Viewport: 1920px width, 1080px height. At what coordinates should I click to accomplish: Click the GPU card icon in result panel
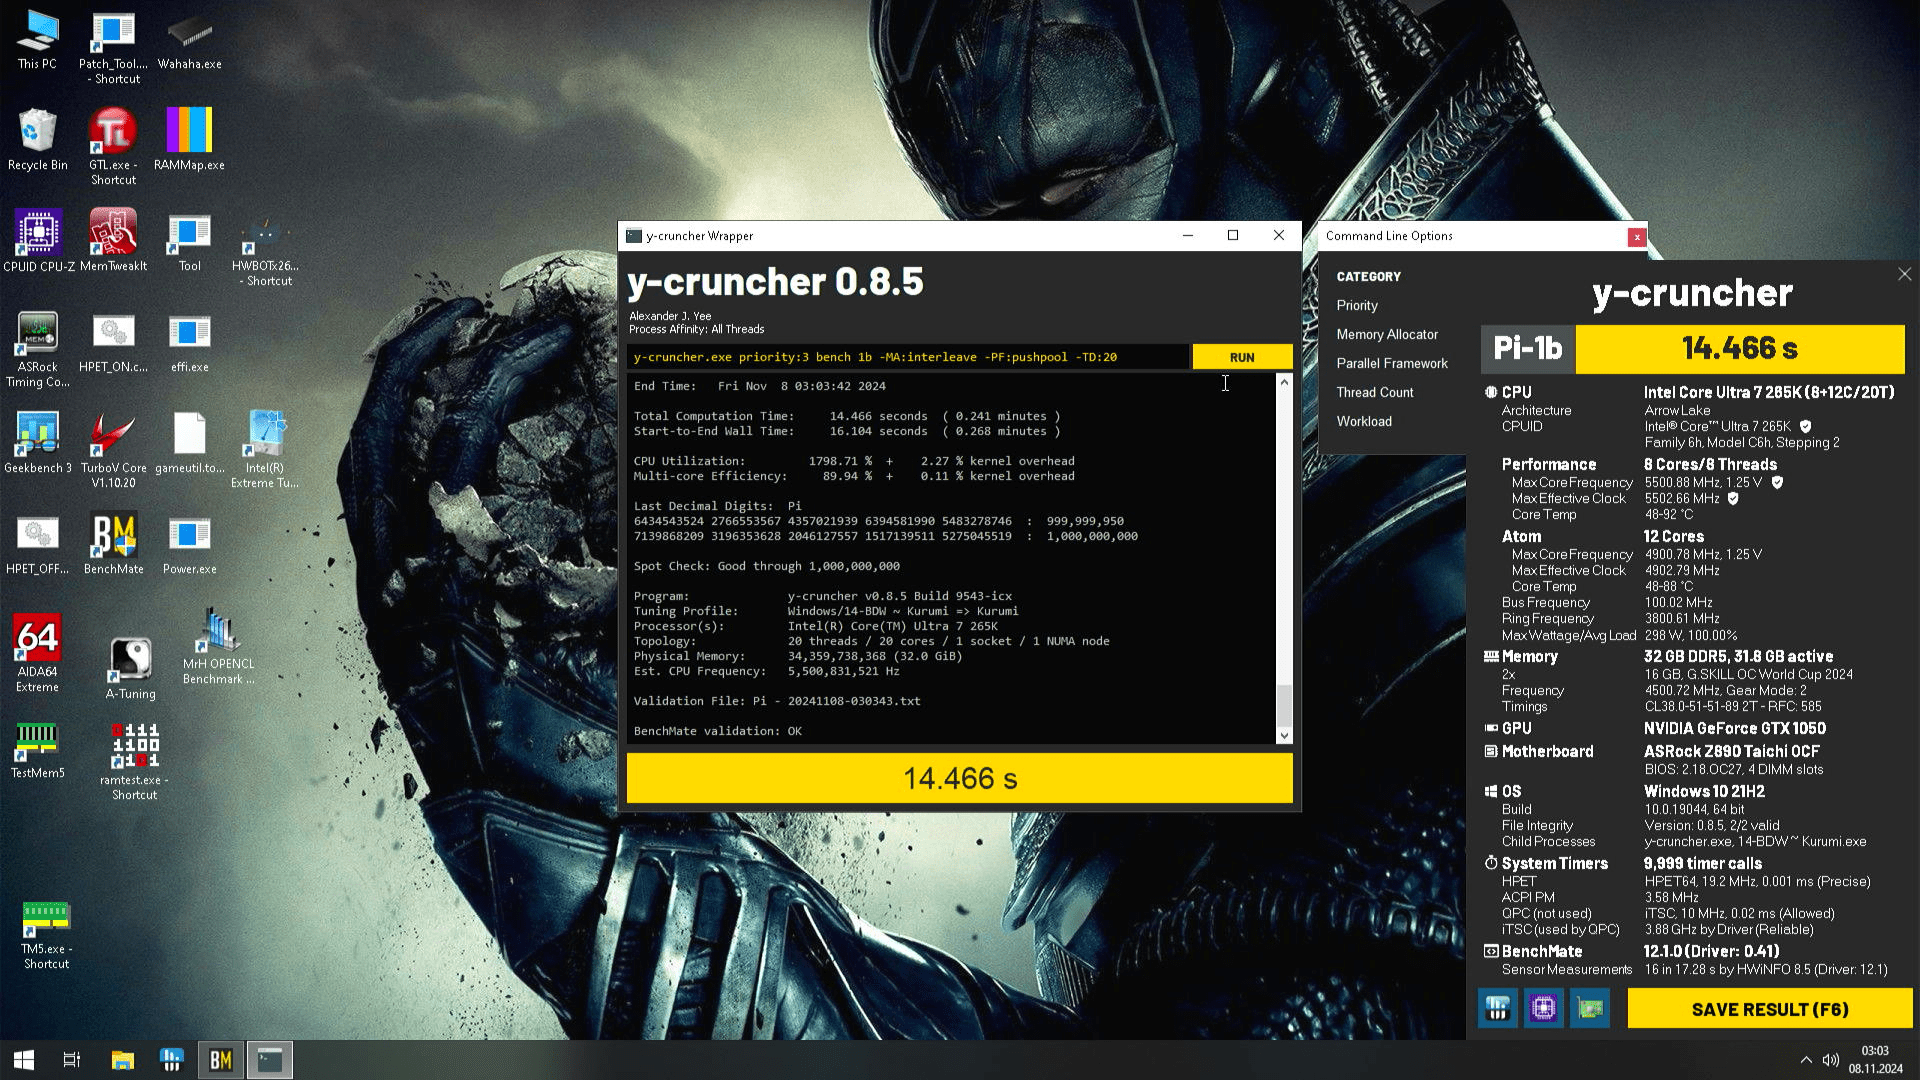[1590, 1008]
